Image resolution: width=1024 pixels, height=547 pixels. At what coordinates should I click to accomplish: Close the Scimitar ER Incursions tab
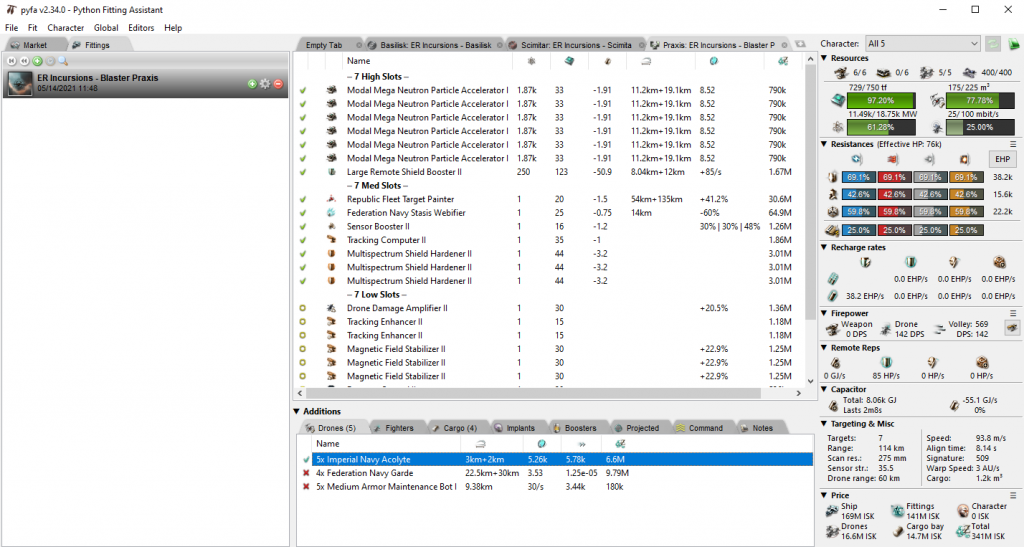[x=641, y=45]
